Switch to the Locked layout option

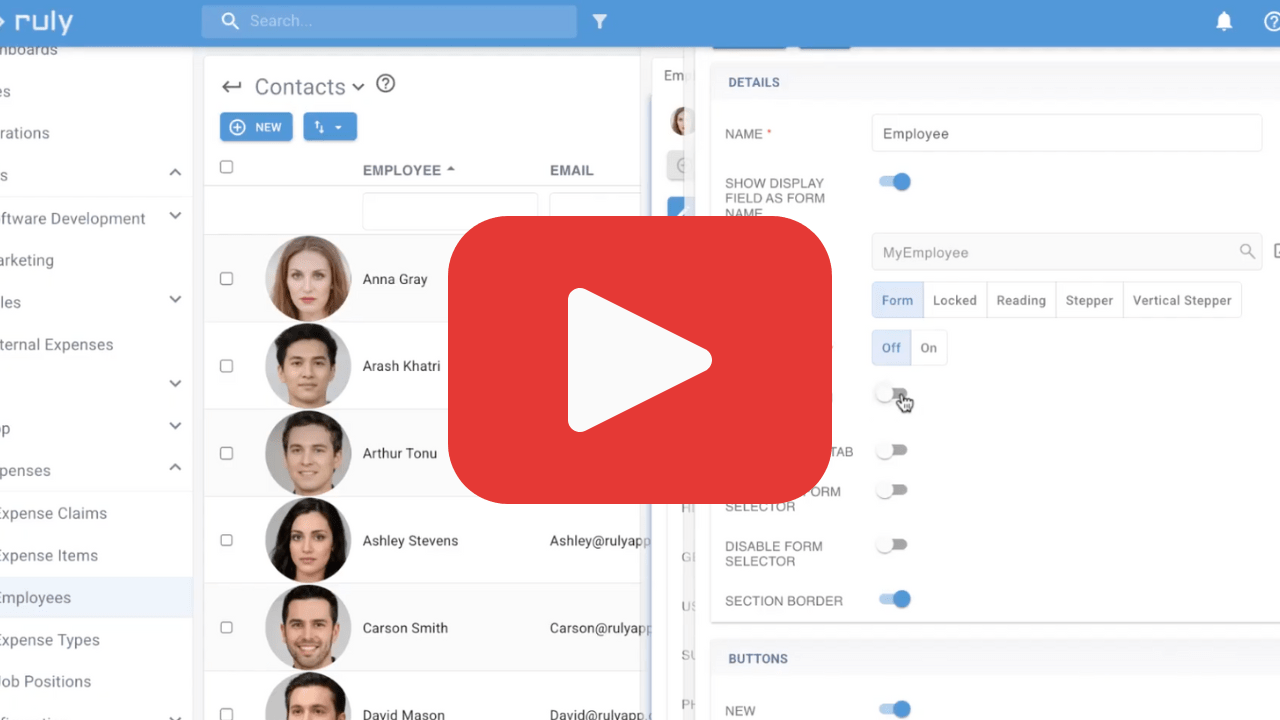[955, 300]
